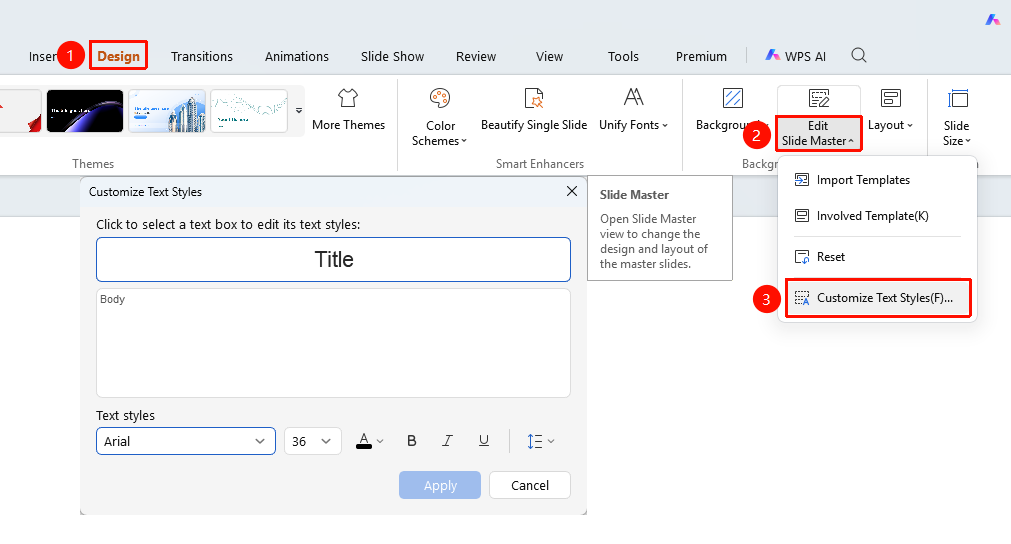Click the Apply button
1011x544 pixels.
(x=440, y=485)
